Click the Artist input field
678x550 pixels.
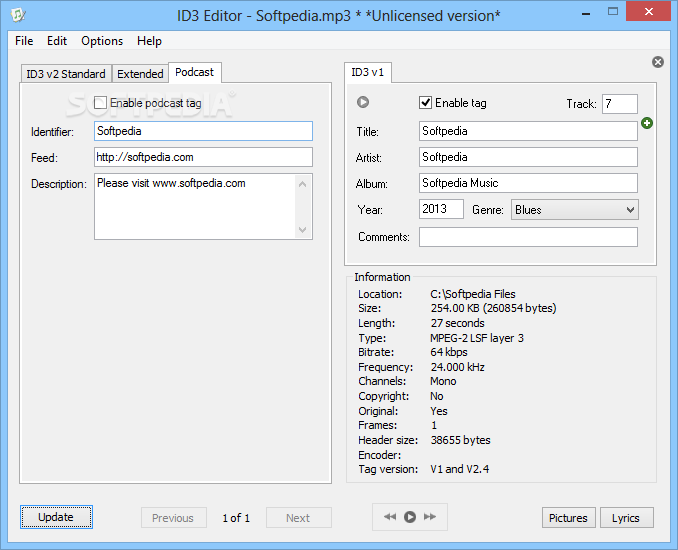pyautogui.click(x=528, y=157)
